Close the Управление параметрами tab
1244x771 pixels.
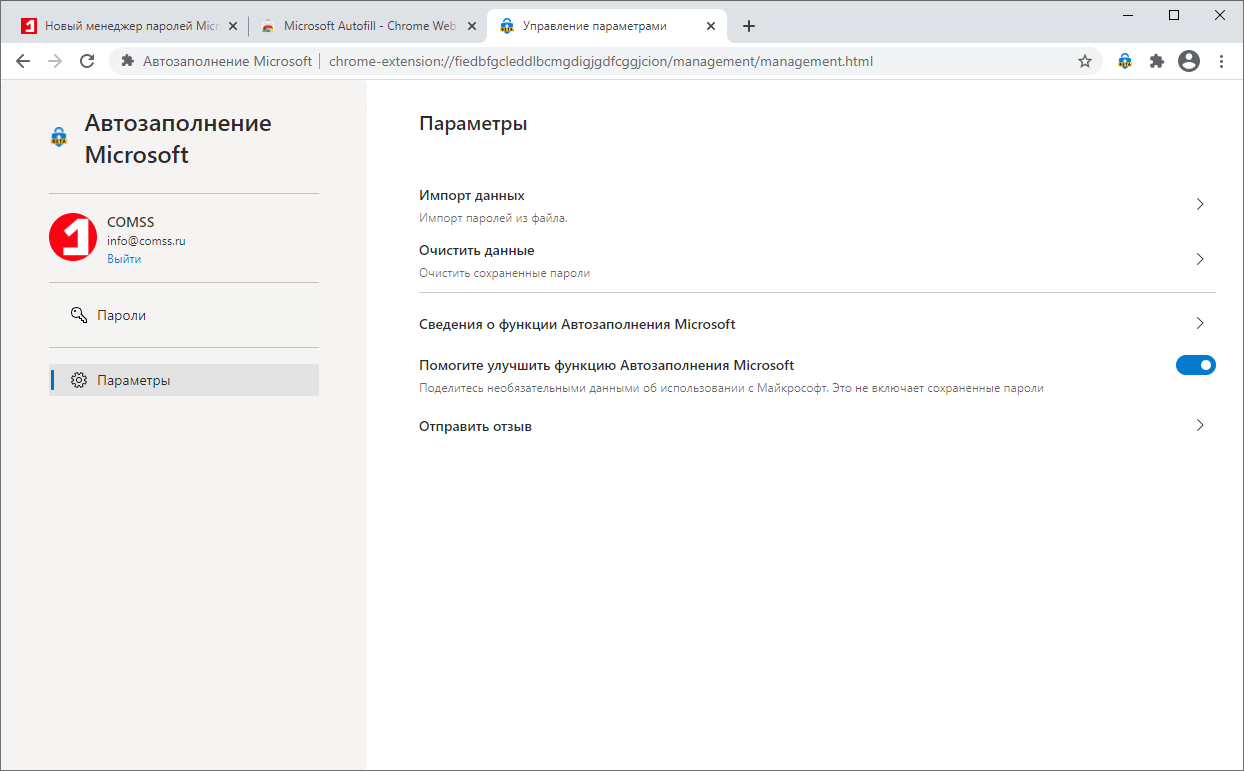tap(711, 26)
